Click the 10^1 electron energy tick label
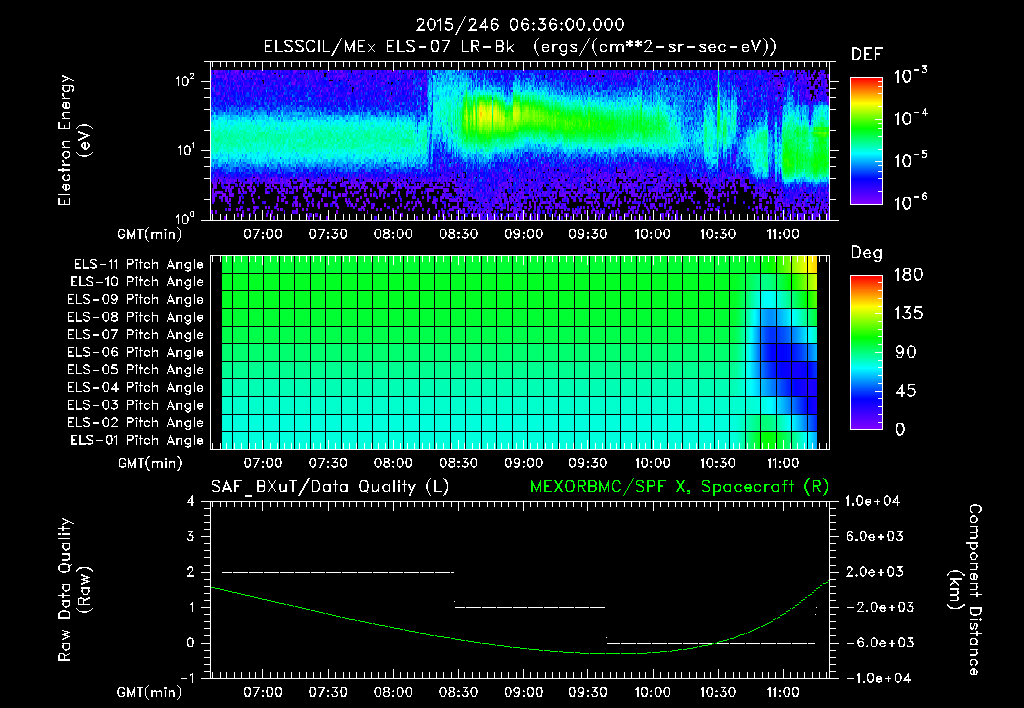Screen dimensions: 1024x708 point(185,150)
